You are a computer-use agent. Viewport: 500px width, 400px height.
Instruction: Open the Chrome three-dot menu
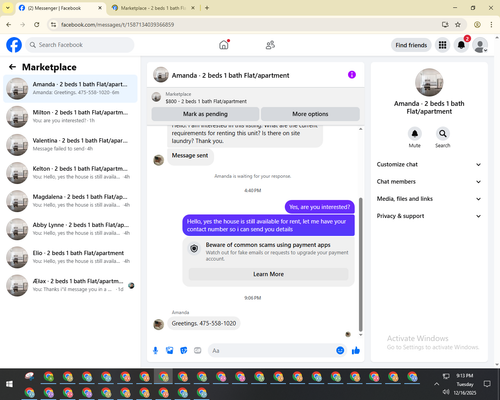tap(491, 25)
